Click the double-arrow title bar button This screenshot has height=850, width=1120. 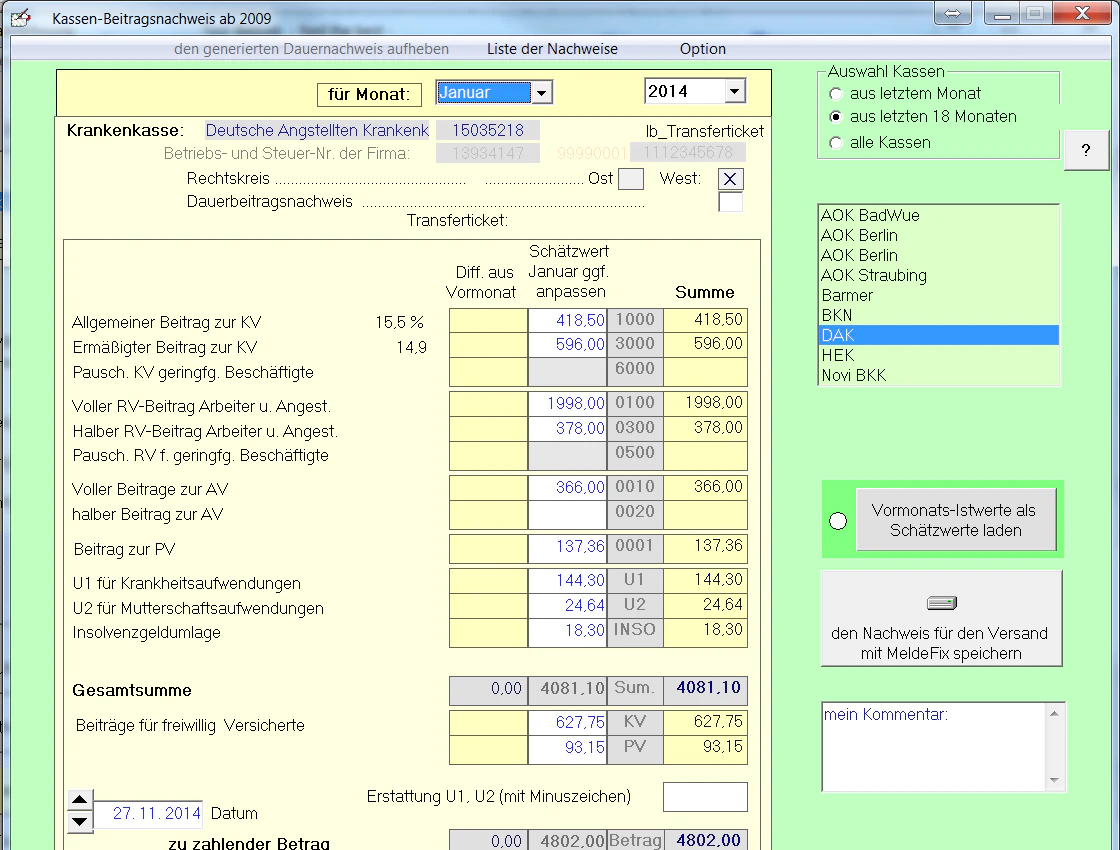[x=952, y=13]
